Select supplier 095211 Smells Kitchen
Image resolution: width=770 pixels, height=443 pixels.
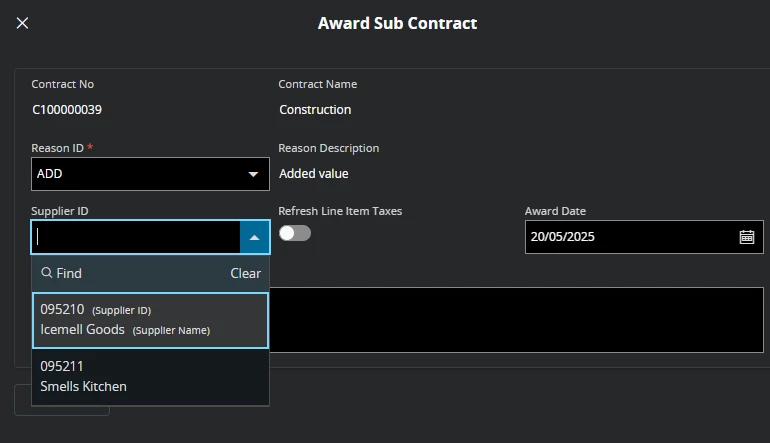coord(150,377)
